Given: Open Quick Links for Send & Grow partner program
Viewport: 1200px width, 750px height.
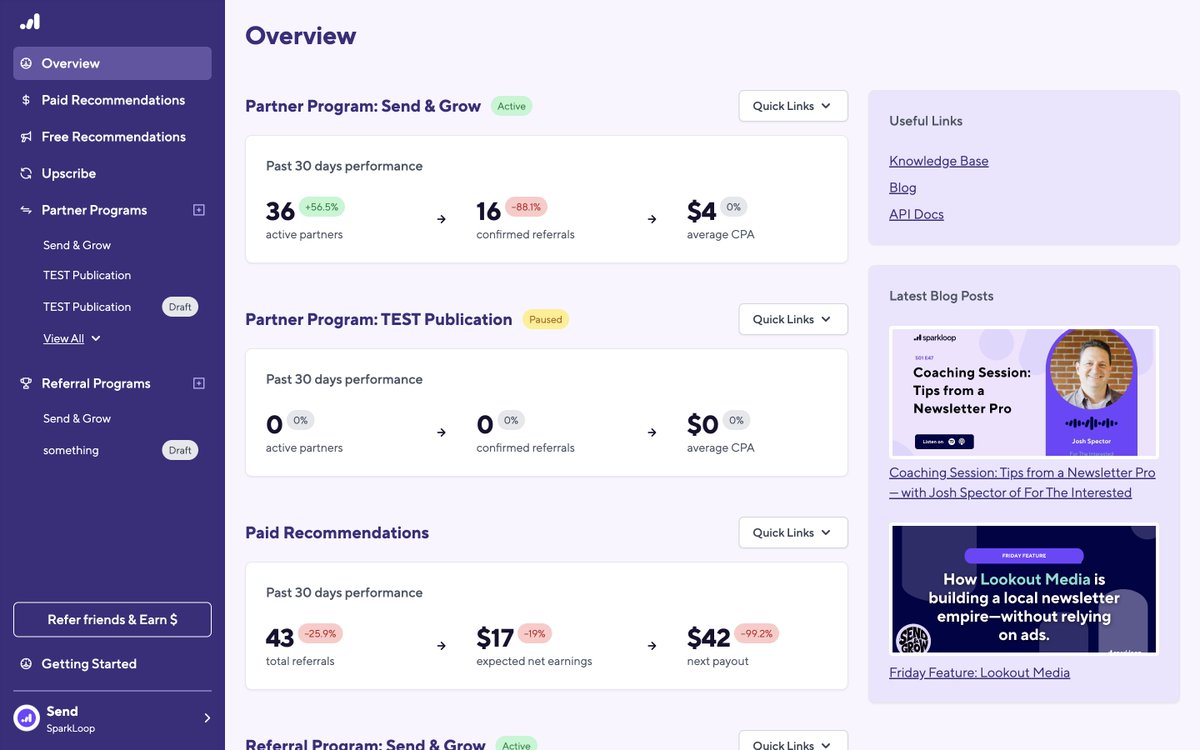Looking at the screenshot, I should [x=793, y=106].
